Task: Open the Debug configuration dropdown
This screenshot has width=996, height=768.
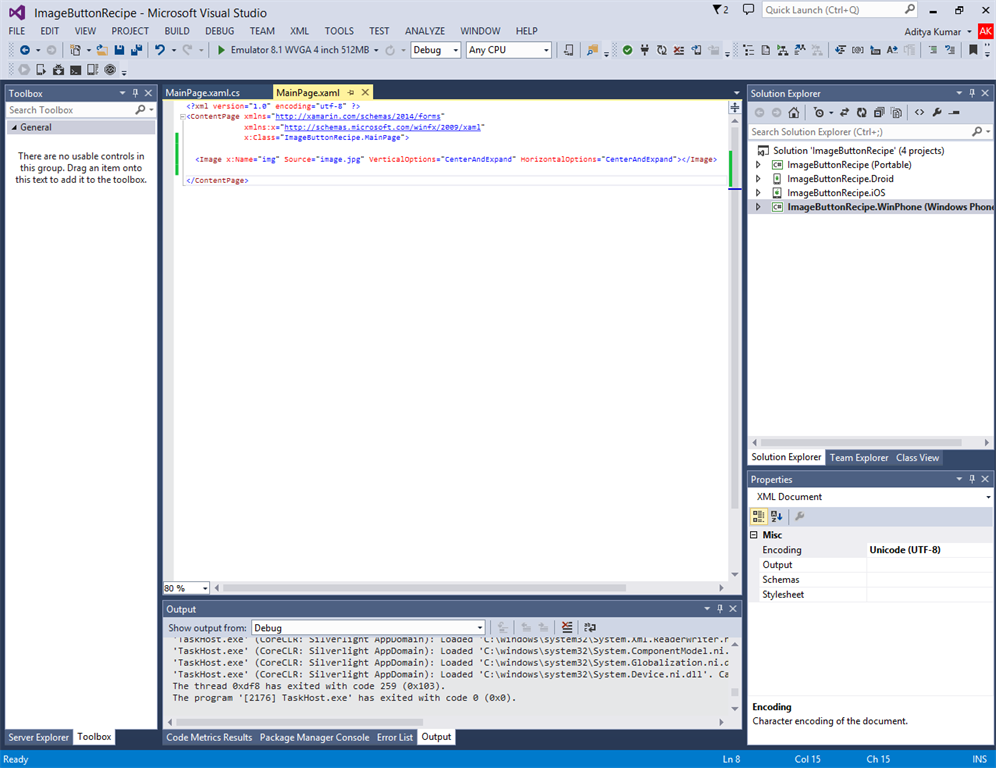Action: coord(435,50)
